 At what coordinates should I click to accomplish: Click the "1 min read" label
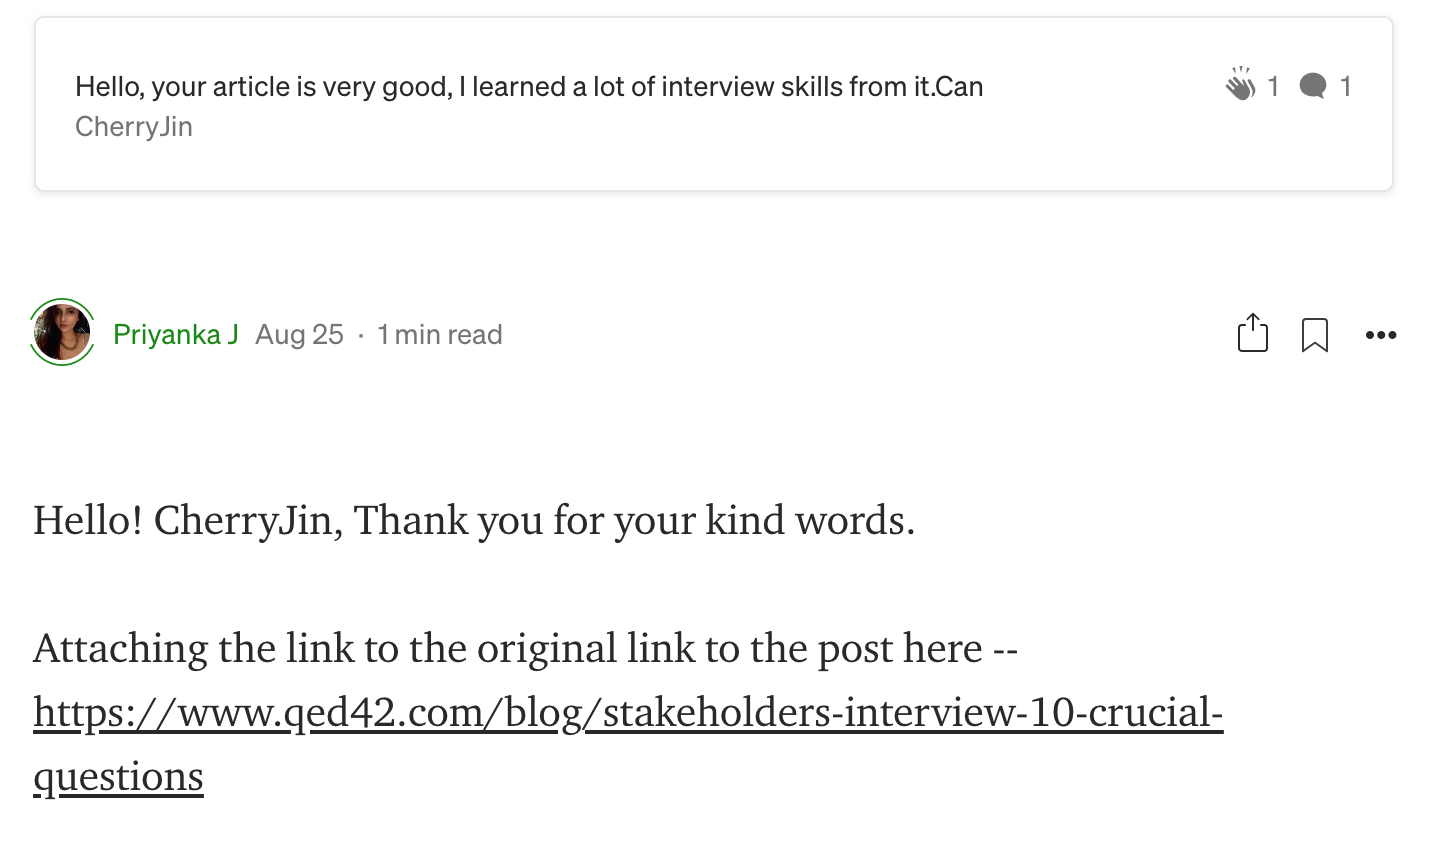[439, 334]
